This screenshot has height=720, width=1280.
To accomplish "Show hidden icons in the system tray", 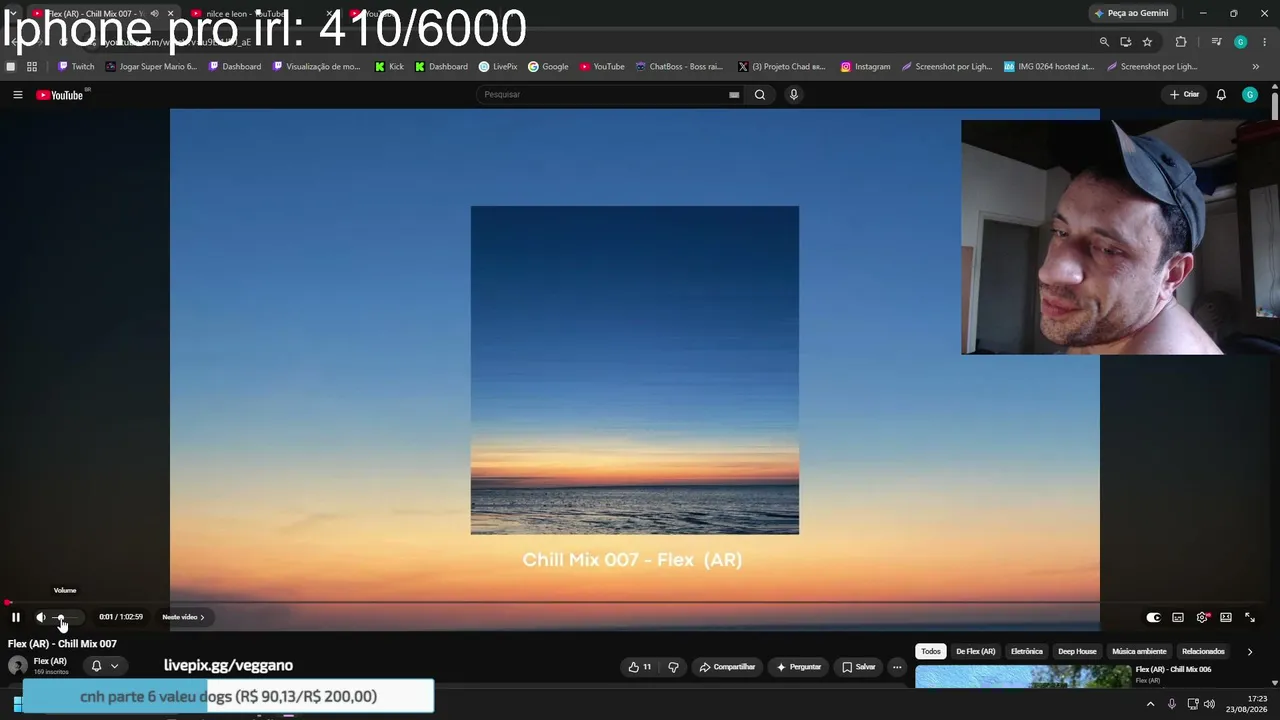I will [1150, 704].
